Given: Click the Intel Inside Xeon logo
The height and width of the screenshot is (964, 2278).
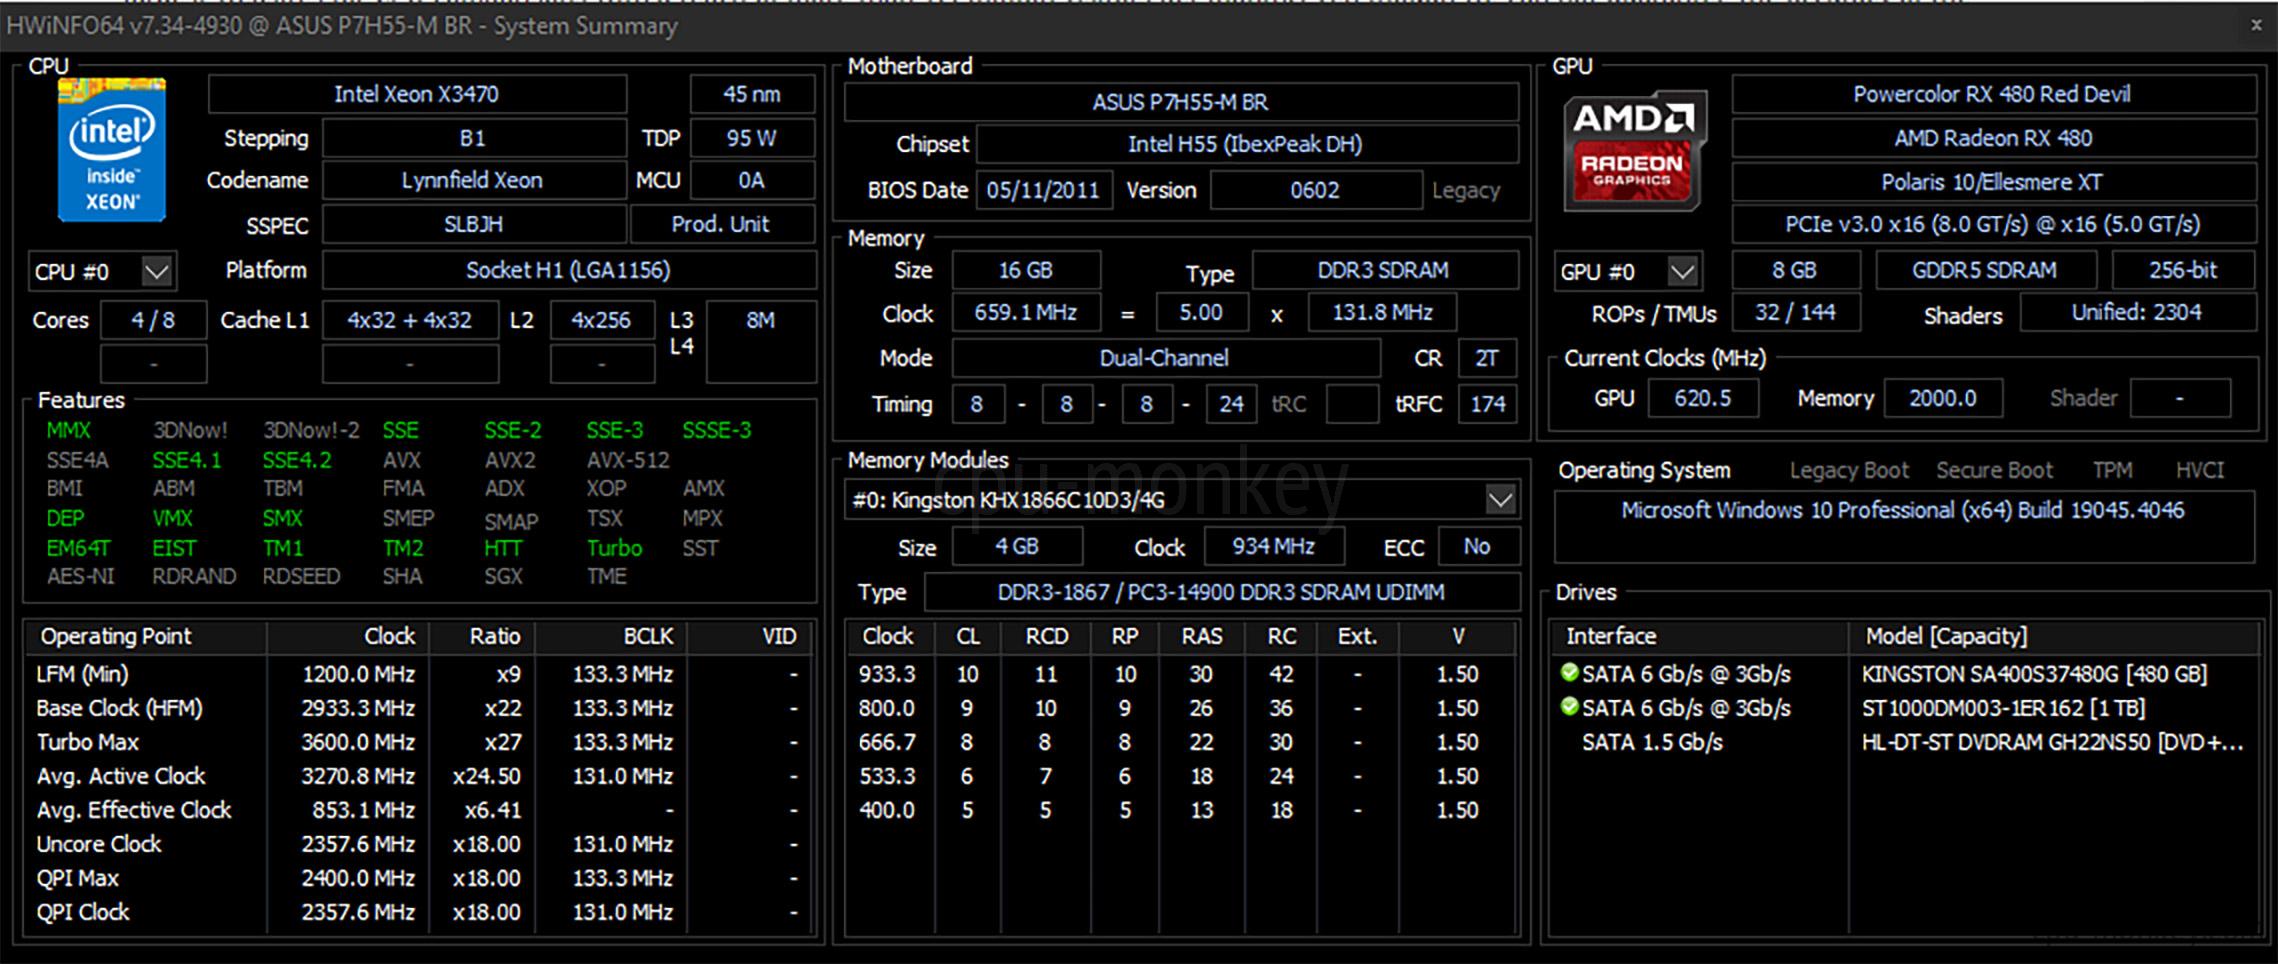Looking at the screenshot, I should [111, 149].
